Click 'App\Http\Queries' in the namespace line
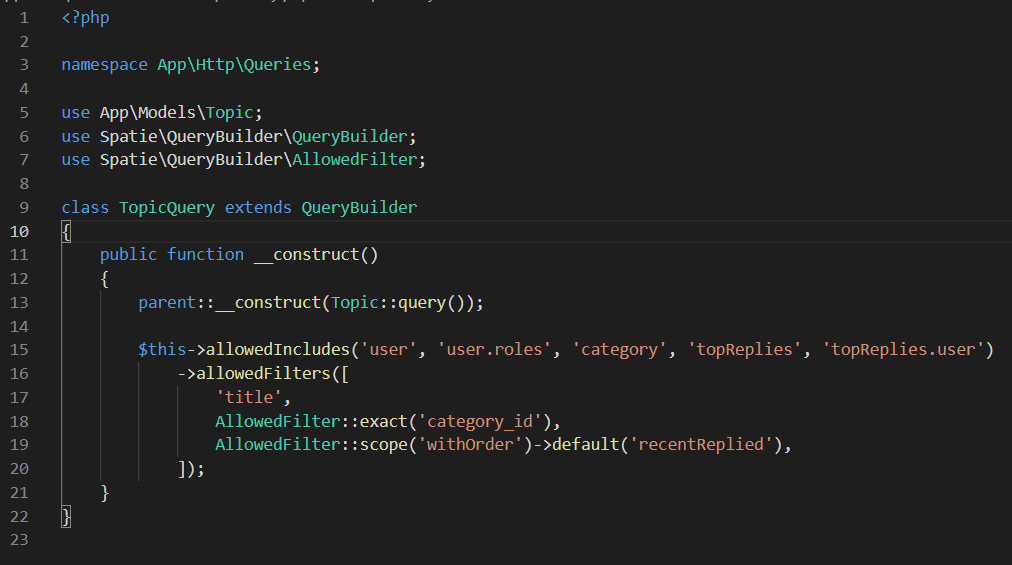Viewport: 1012px width, 565px height. (234, 65)
